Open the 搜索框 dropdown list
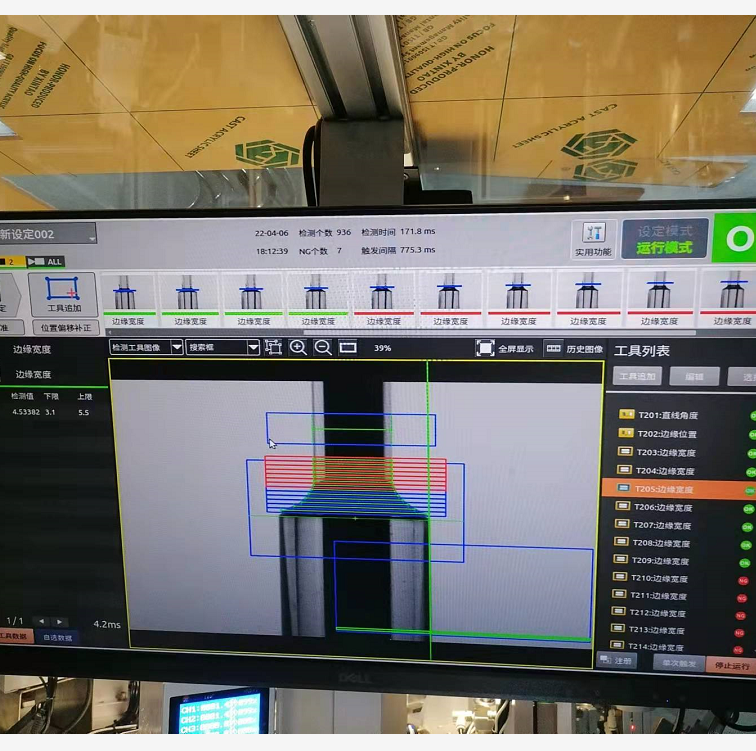The height and width of the screenshot is (751, 756). (253, 347)
